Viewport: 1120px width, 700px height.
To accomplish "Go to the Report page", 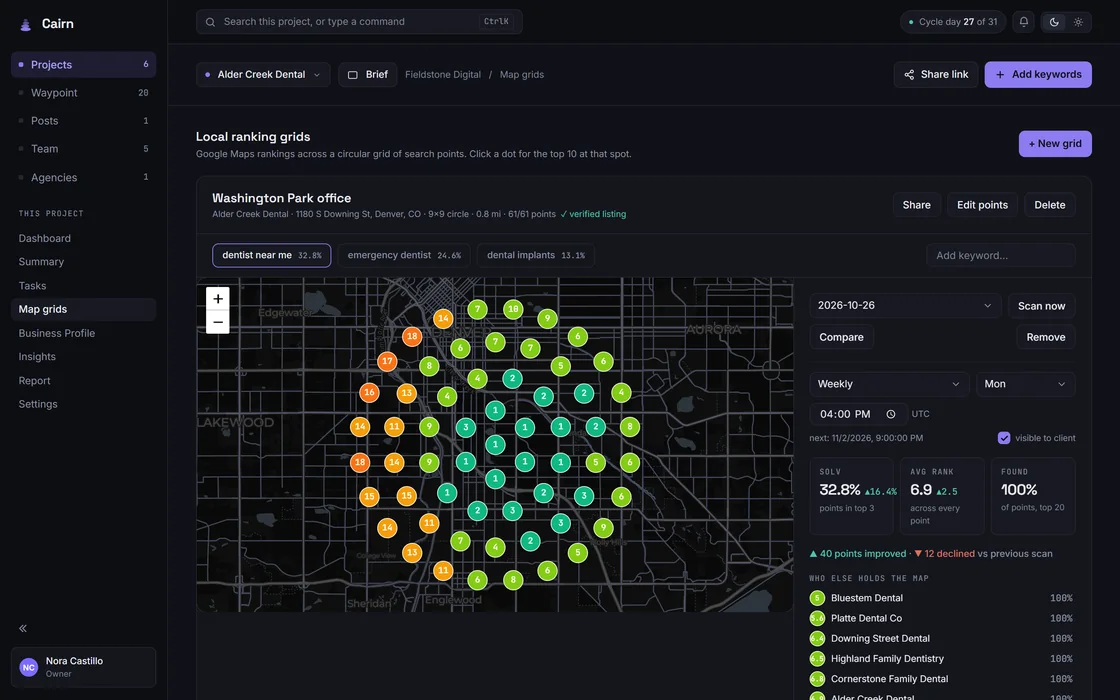I will [84, 381].
